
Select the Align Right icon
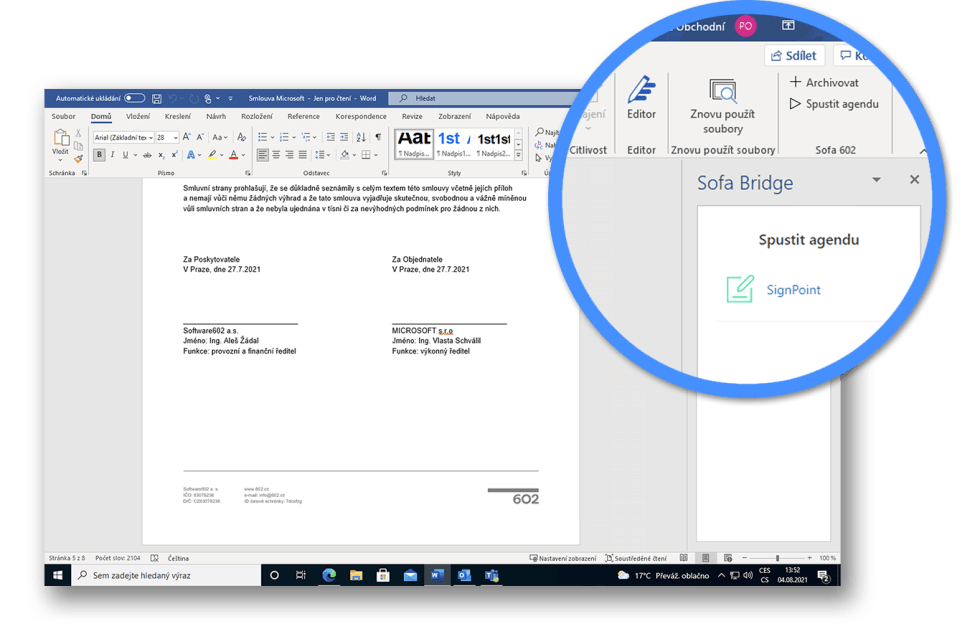pos(289,154)
